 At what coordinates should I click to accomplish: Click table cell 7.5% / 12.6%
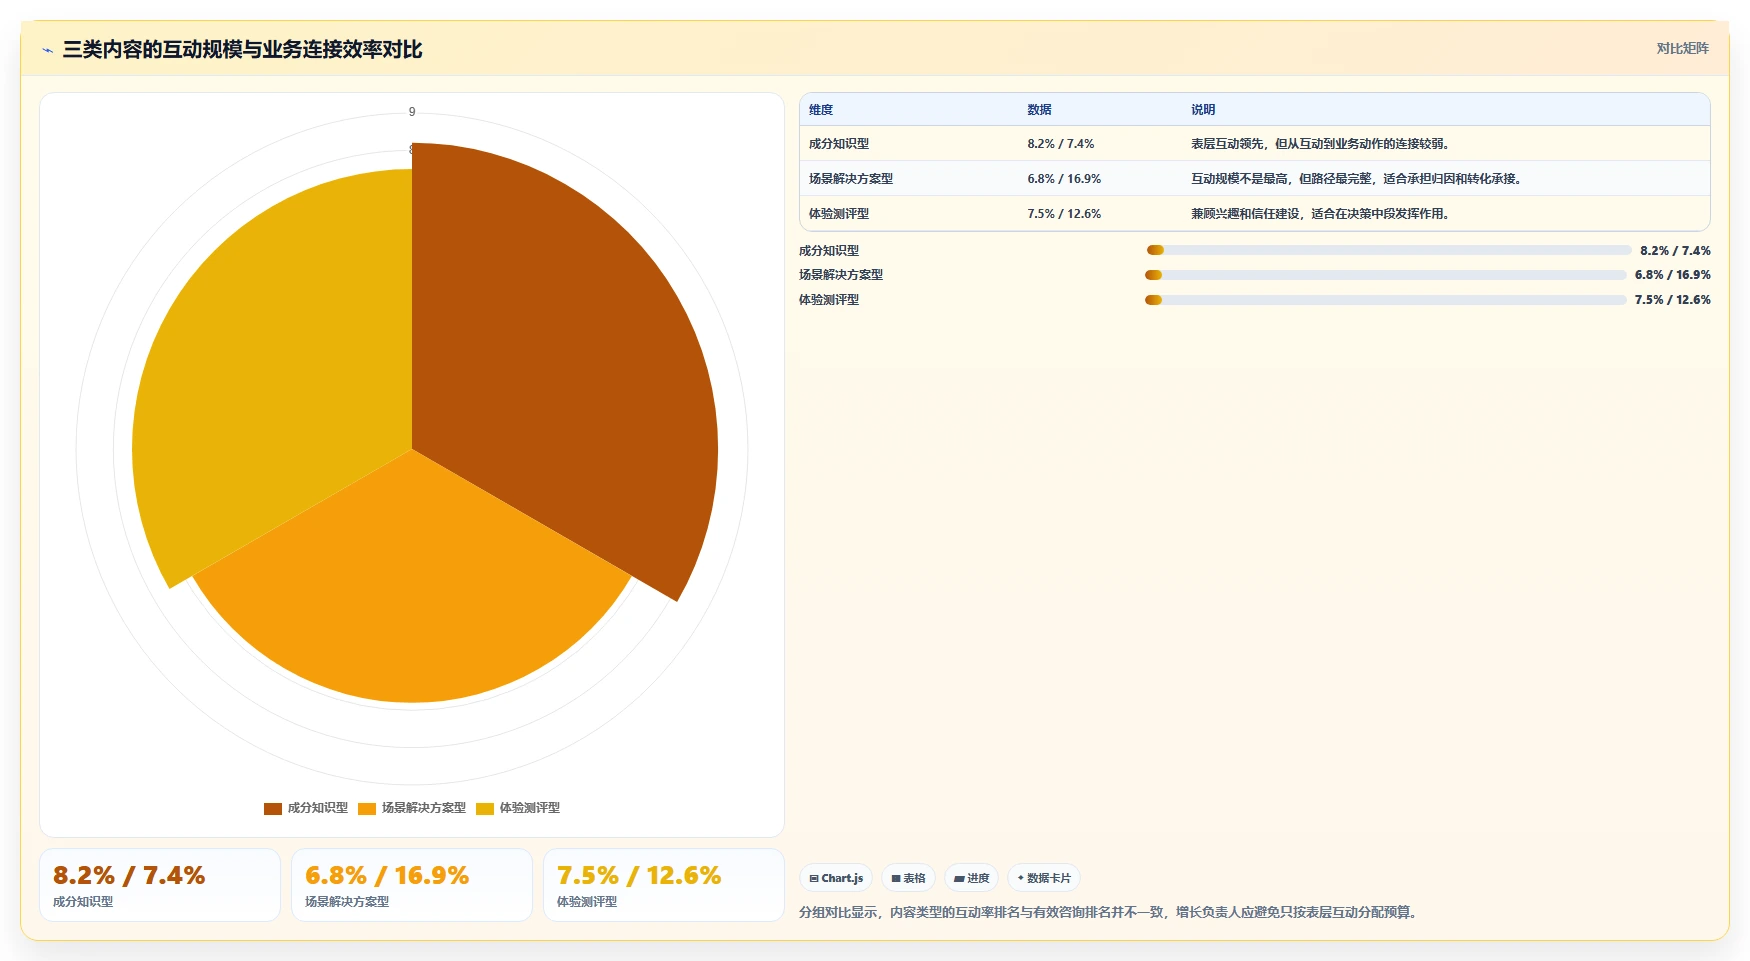pos(1064,214)
